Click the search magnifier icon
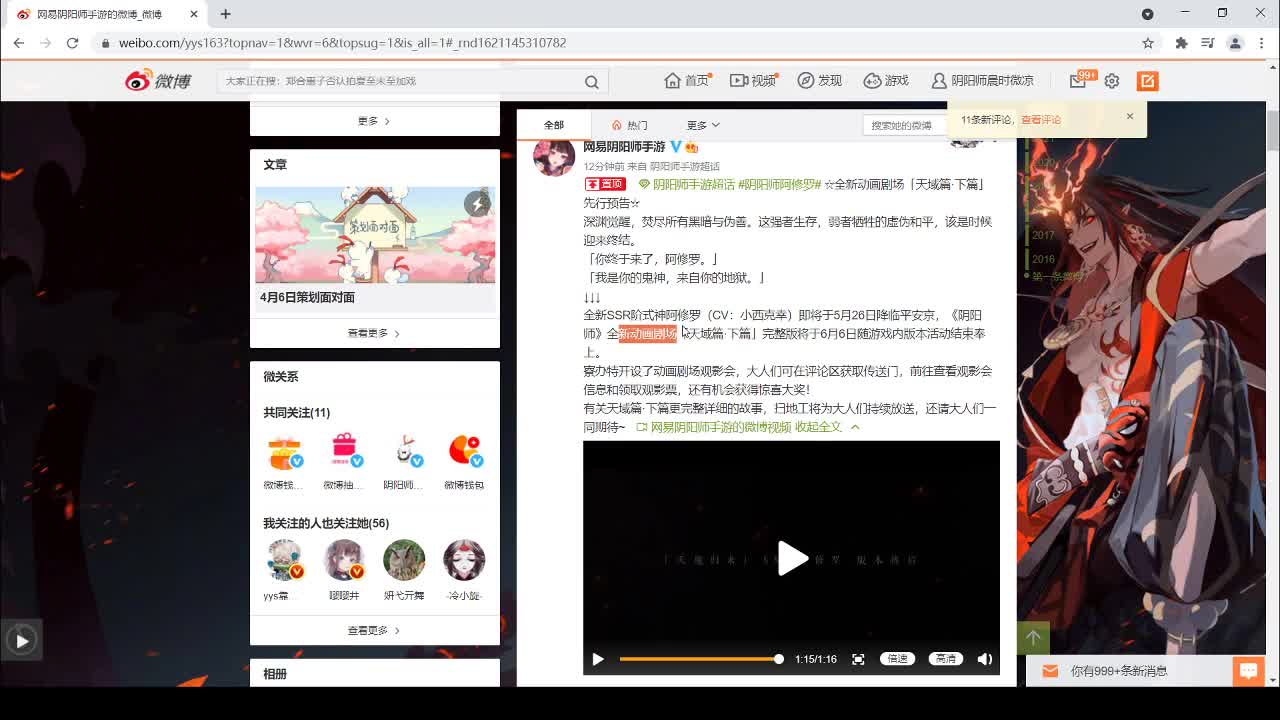The height and width of the screenshot is (720, 1280). pyautogui.click(x=592, y=82)
